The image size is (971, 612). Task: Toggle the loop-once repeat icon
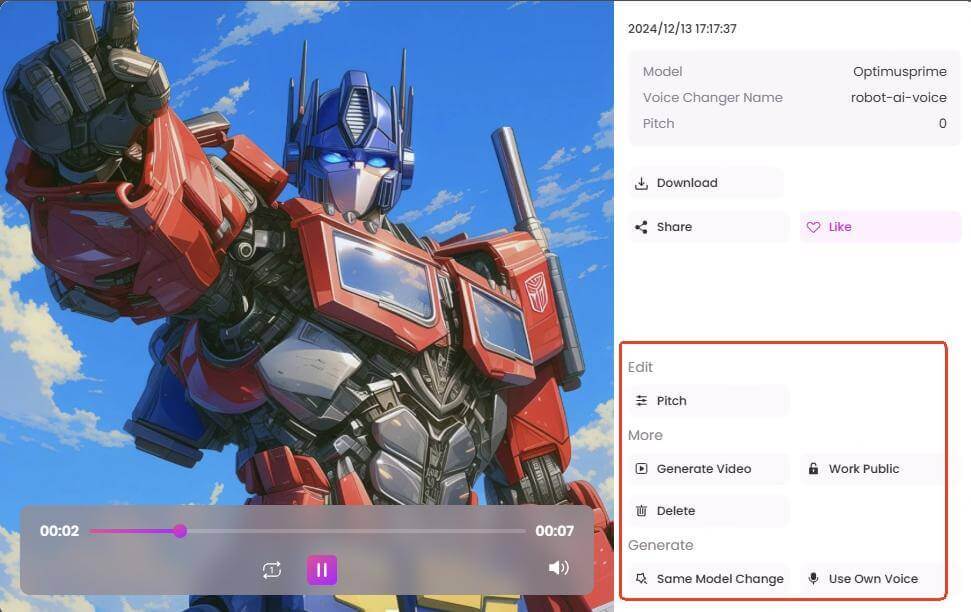pyautogui.click(x=272, y=570)
